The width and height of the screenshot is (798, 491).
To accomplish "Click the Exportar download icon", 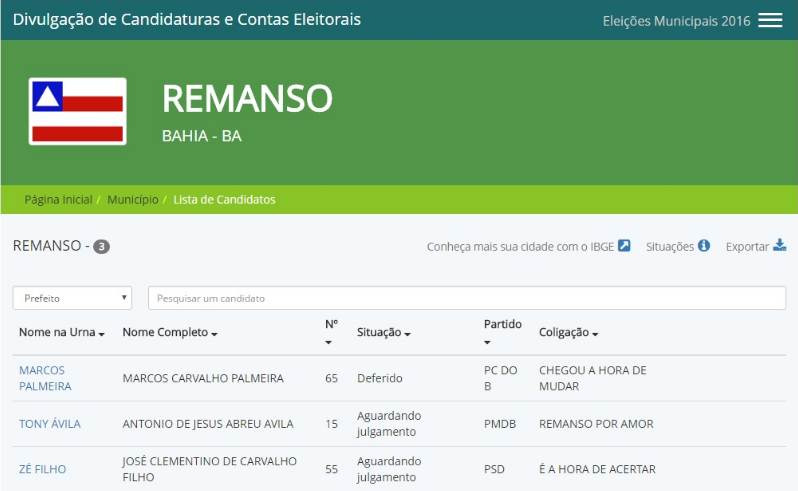I will point(780,246).
